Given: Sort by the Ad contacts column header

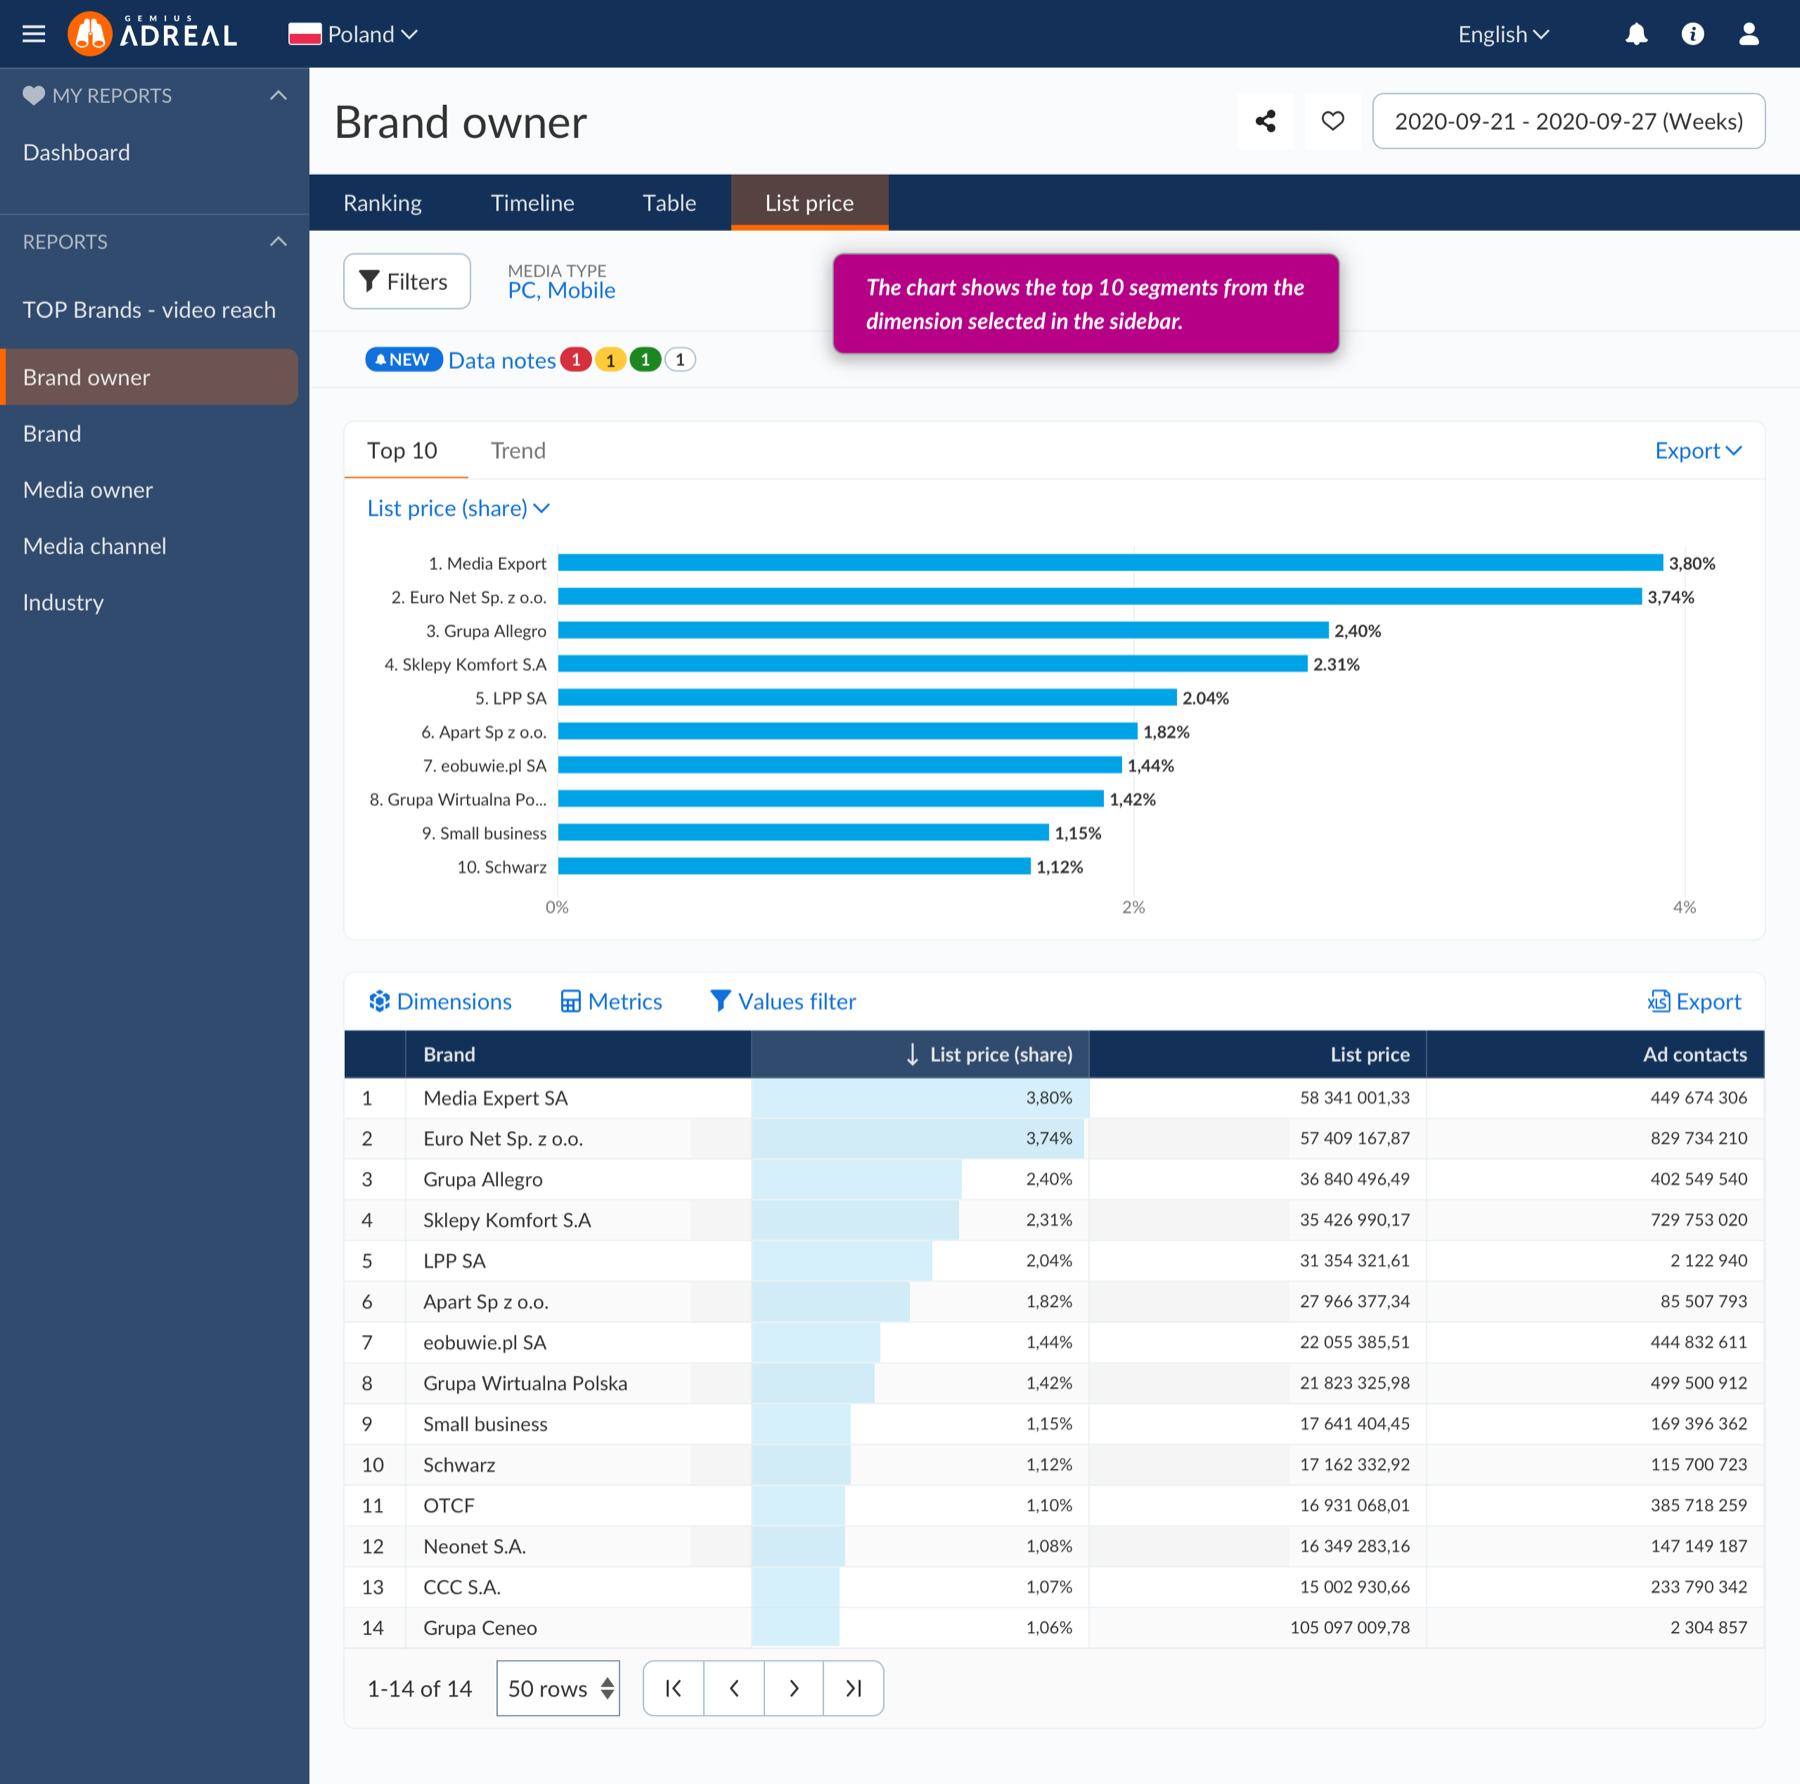Looking at the screenshot, I should (x=1596, y=1054).
